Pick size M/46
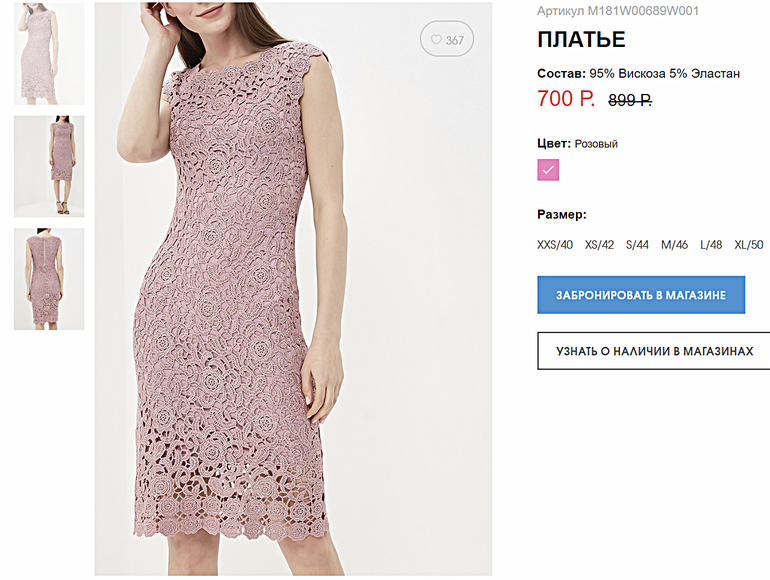Screen dimensions: 770x580 675,245
